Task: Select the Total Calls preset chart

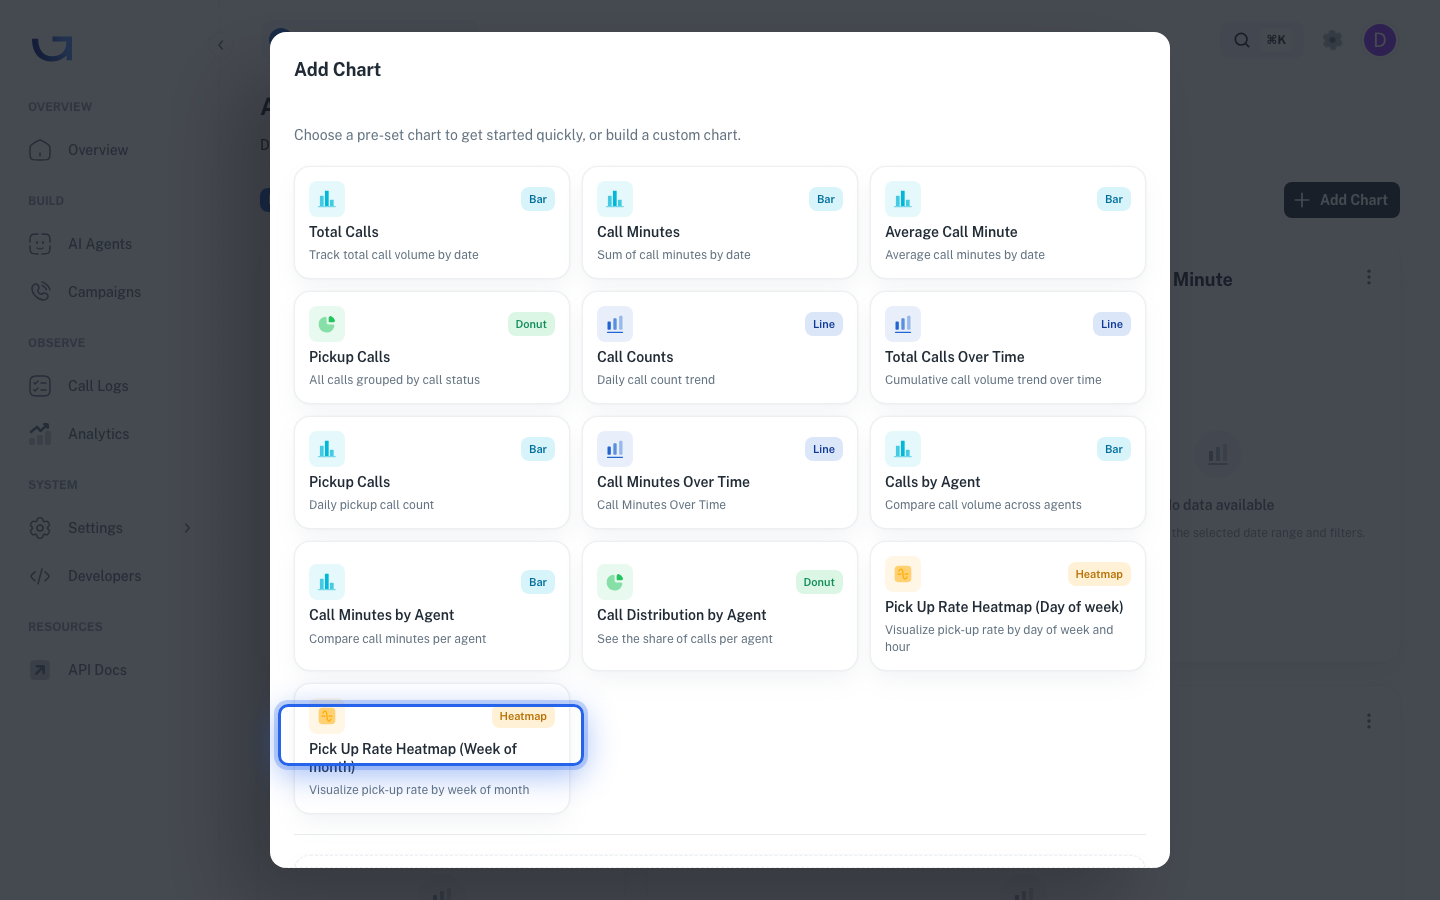Action: point(432,222)
